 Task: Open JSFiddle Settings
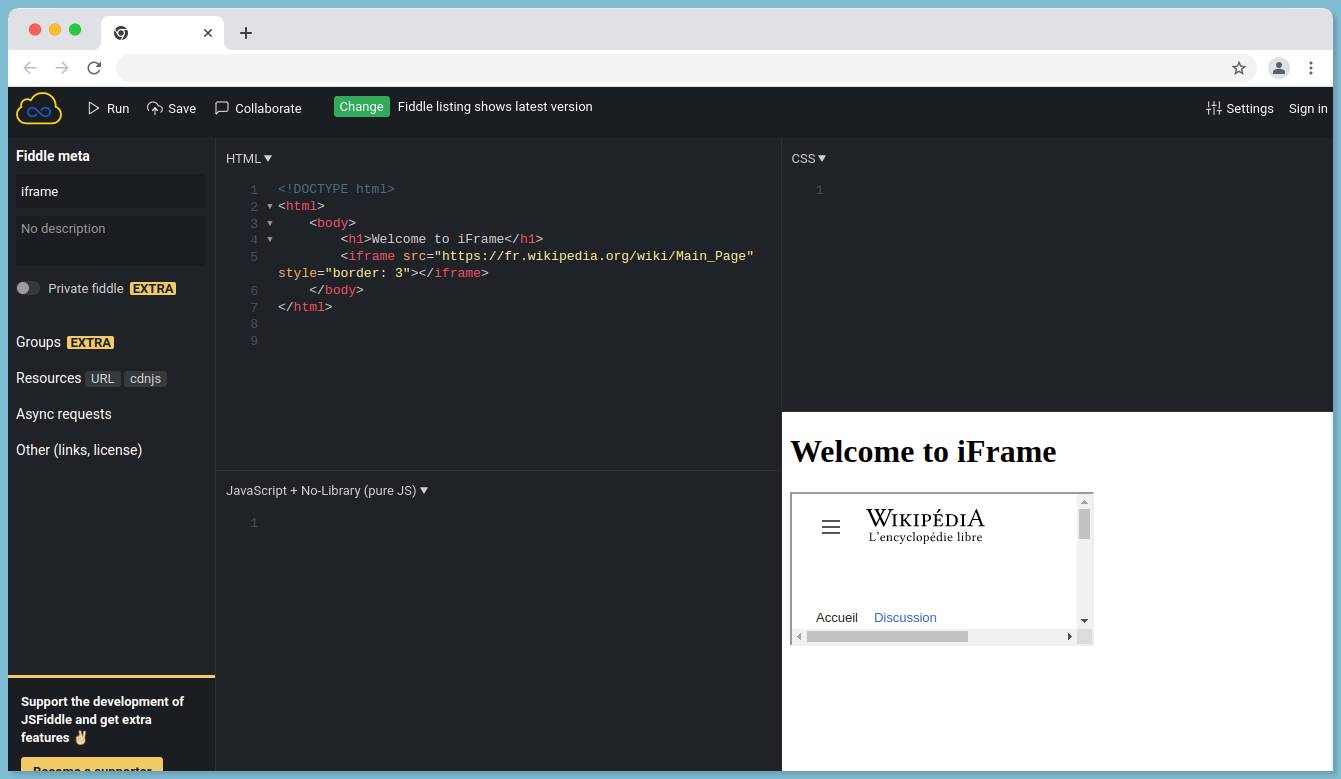(1240, 108)
